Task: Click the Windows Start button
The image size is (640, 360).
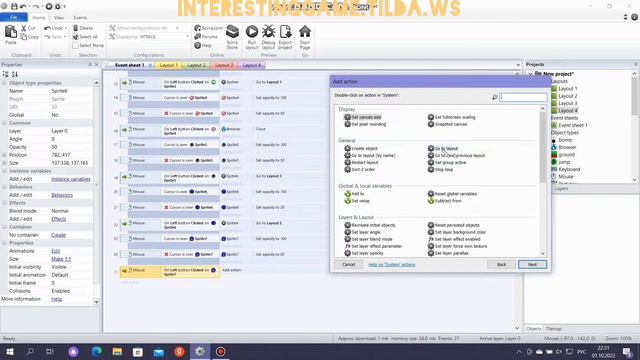Action: point(9,351)
